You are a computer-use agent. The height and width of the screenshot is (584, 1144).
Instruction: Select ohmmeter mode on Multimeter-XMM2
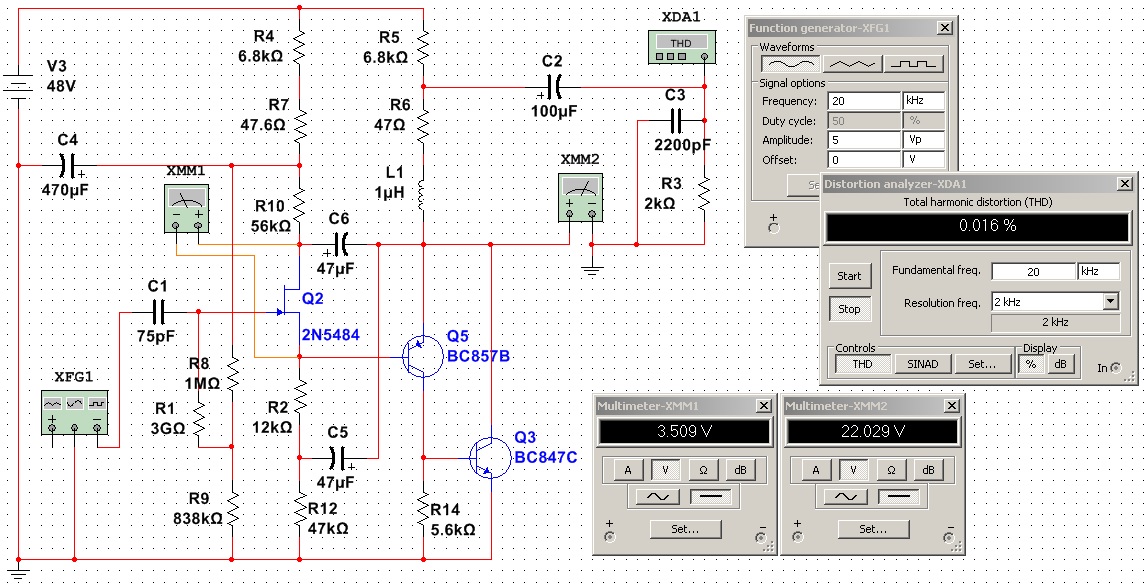click(891, 470)
